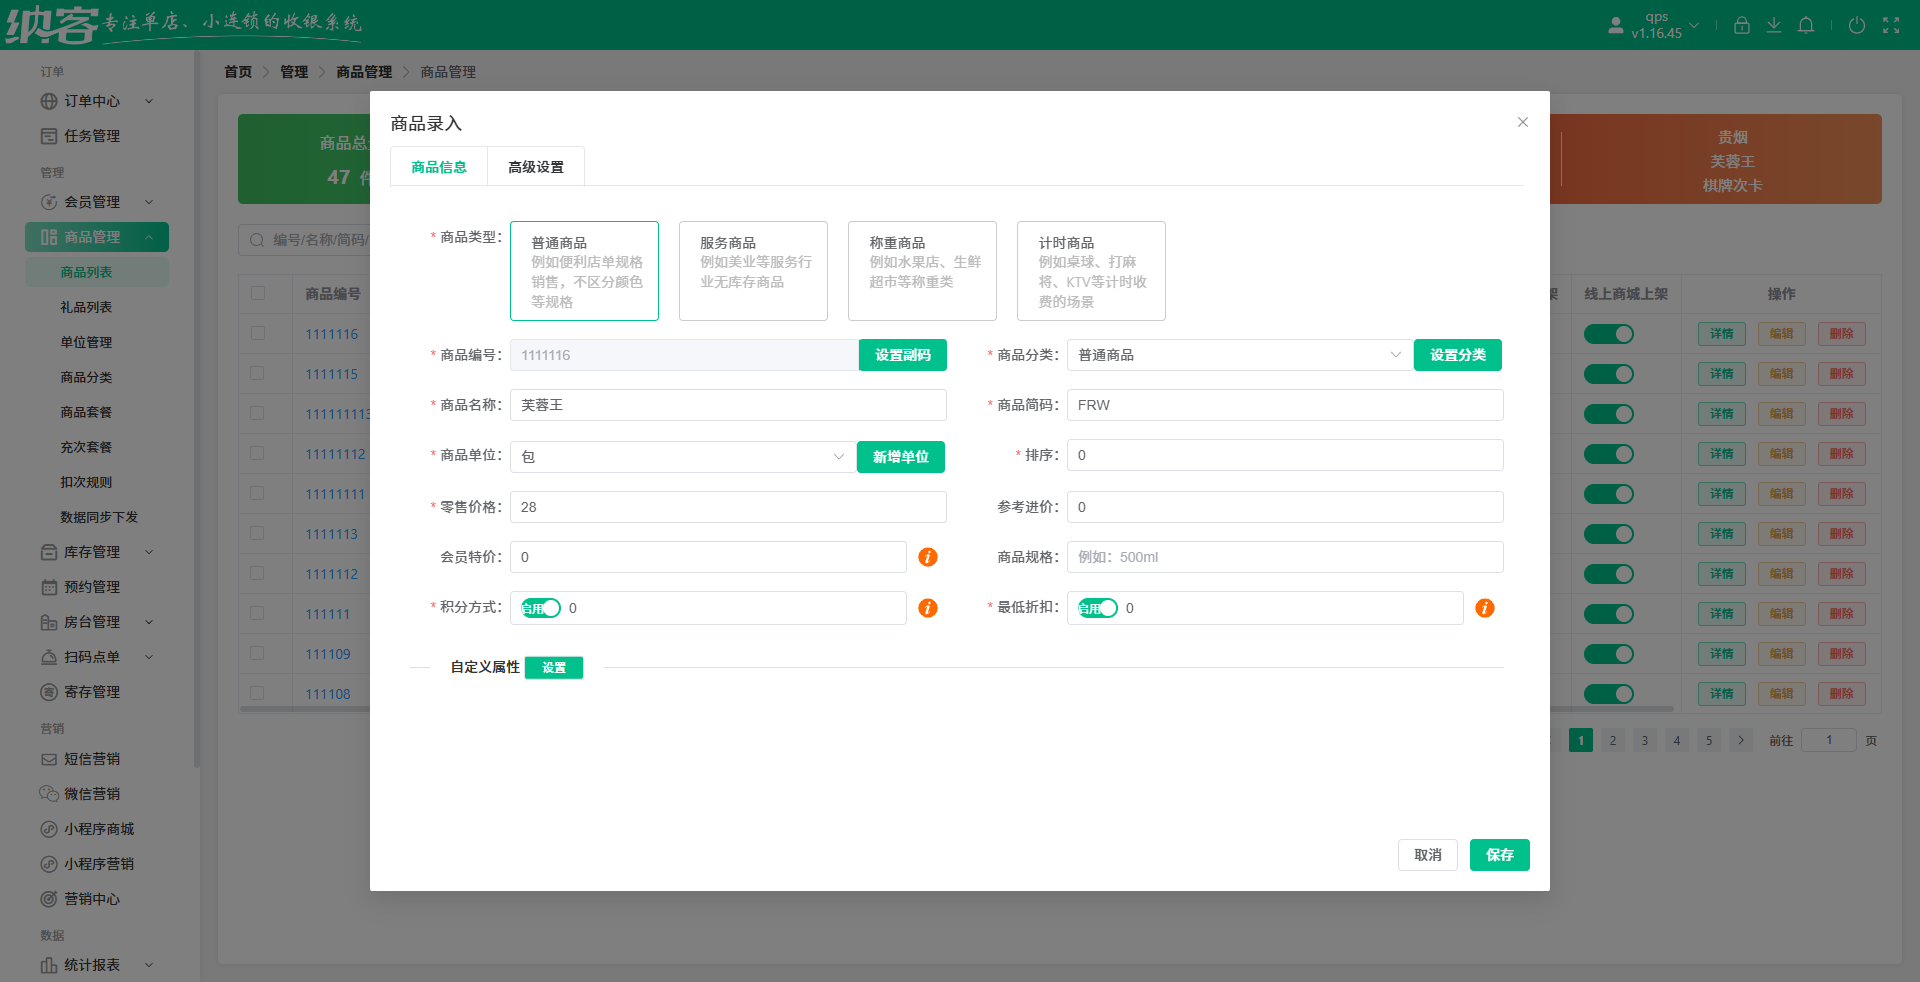Select the 普通商品 product type card

[584, 271]
